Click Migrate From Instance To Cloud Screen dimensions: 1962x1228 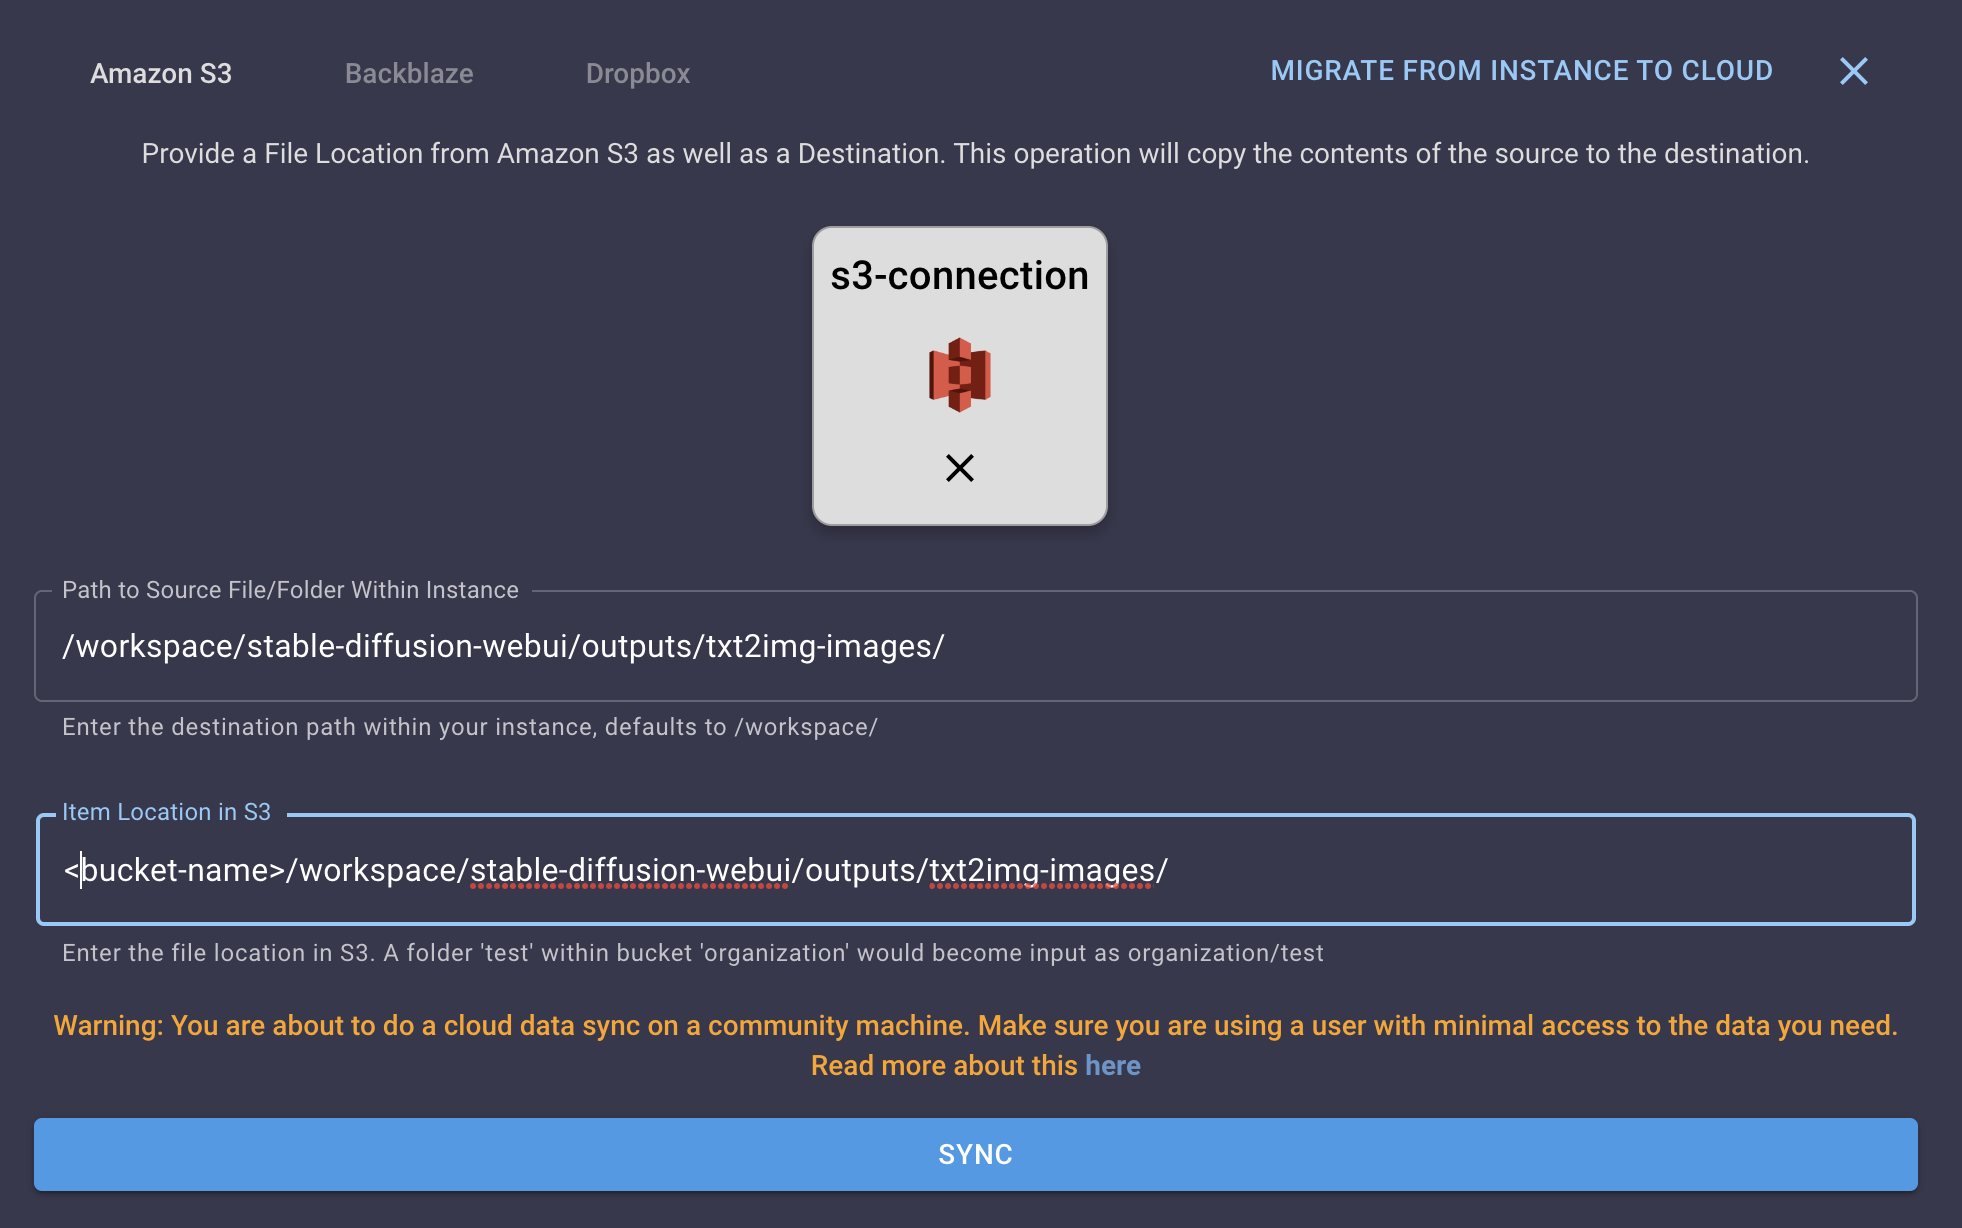click(1521, 71)
